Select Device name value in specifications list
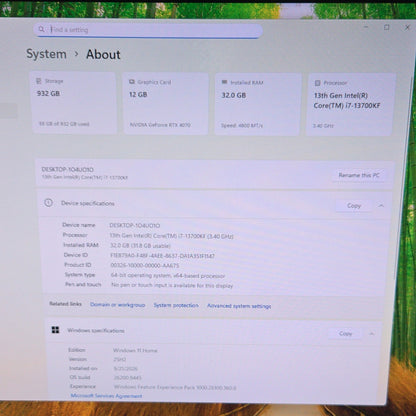Screen dimensions: 416x416 (x=135, y=226)
